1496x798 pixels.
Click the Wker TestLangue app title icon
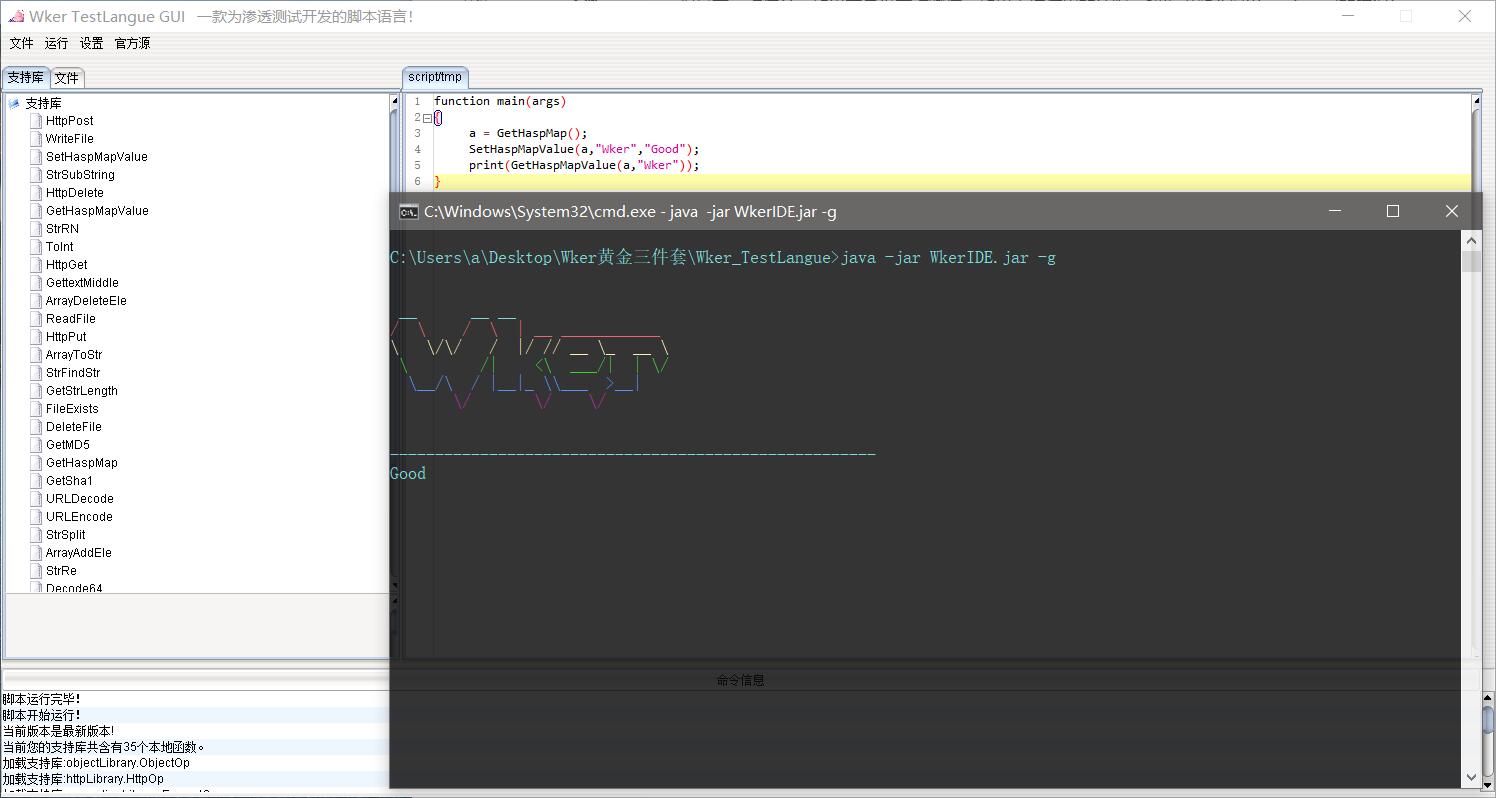tap(16, 16)
